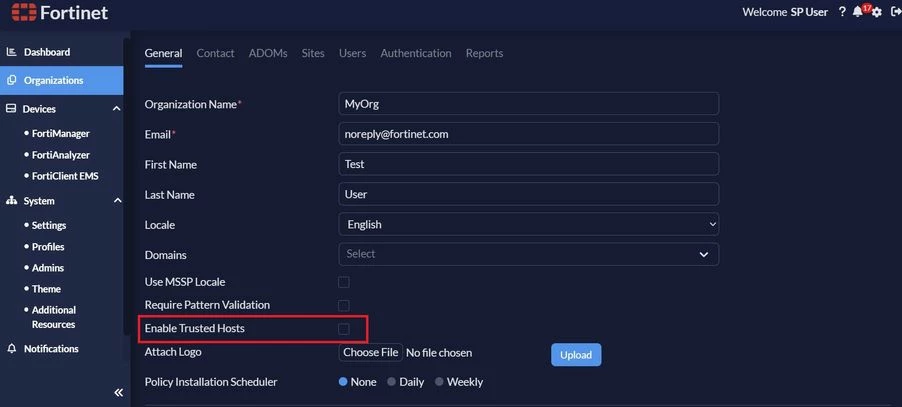Screen dimensions: 902x407
Task: Collapse the System menu chevron
Action: pos(117,201)
